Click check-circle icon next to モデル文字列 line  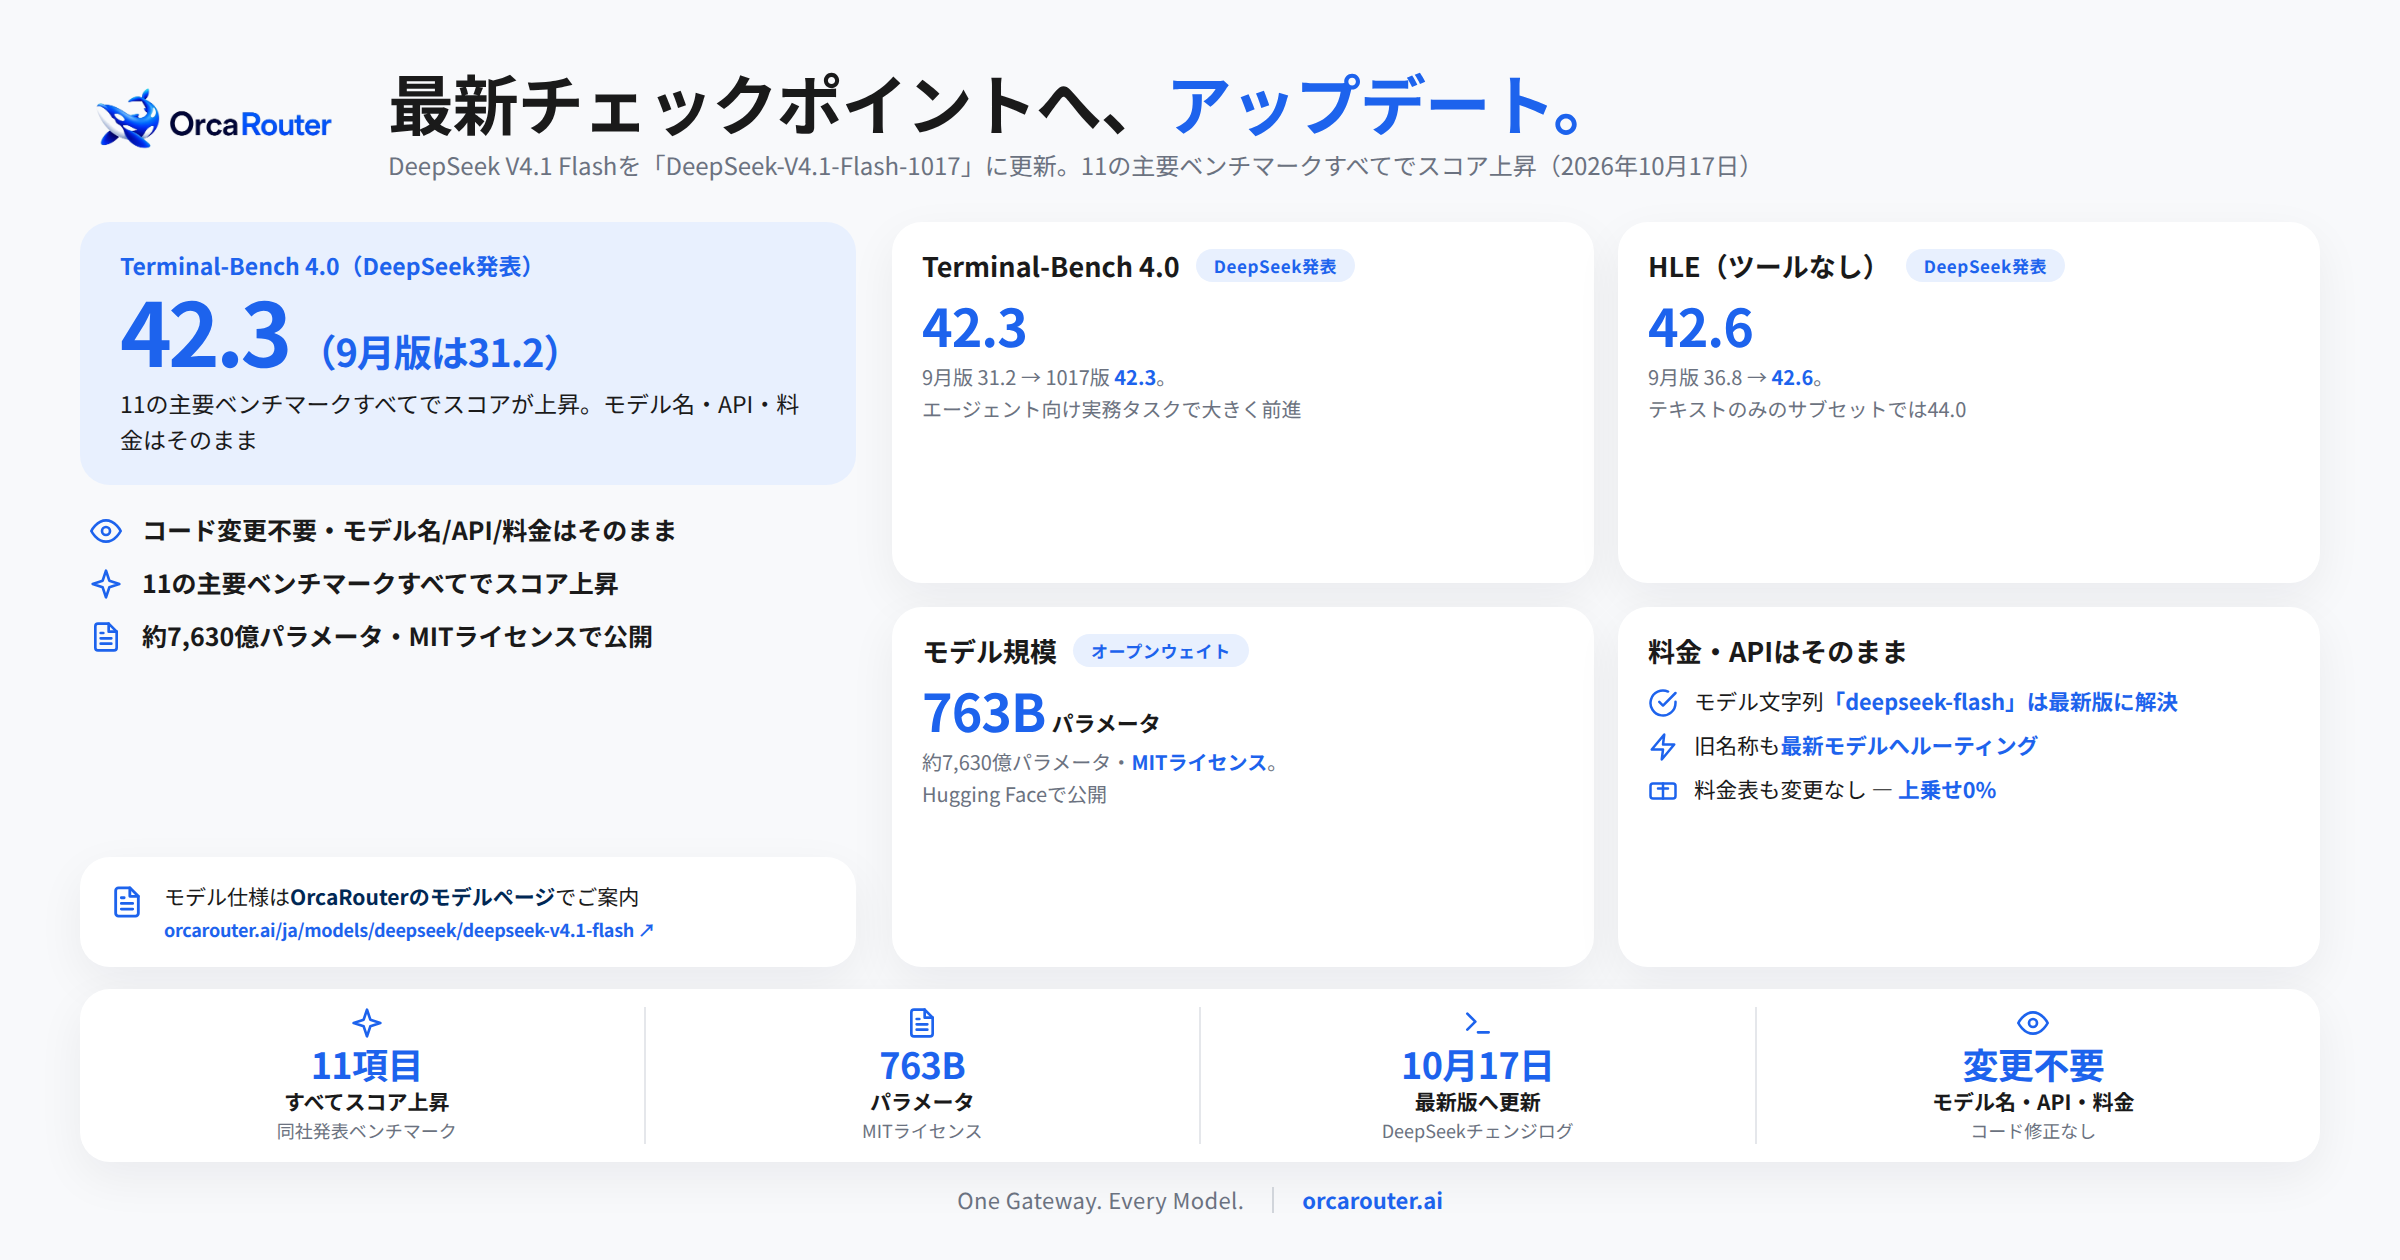pos(1663,703)
